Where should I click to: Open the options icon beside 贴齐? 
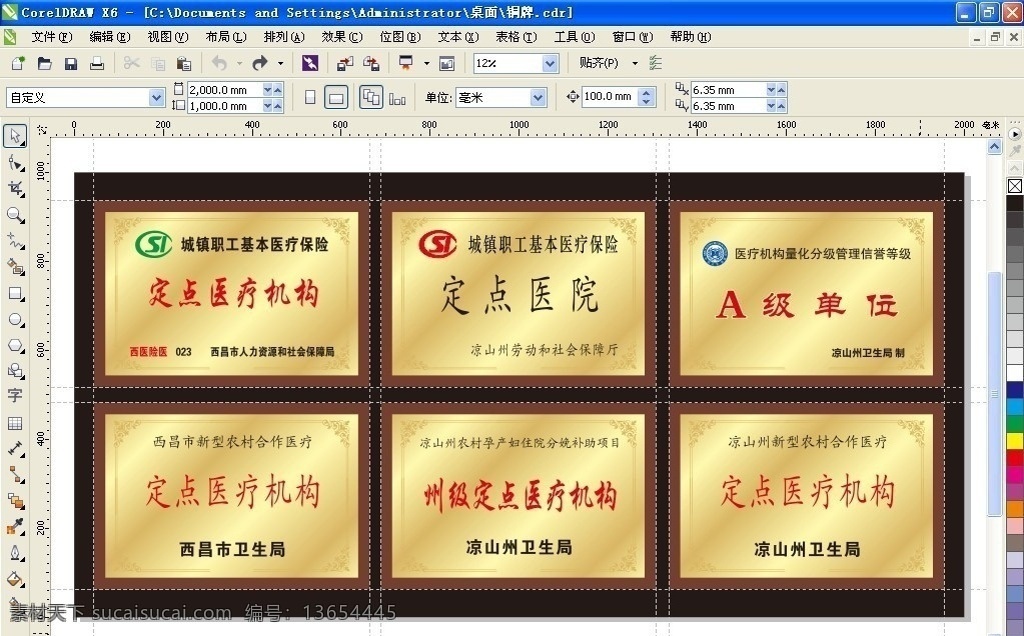click(656, 63)
